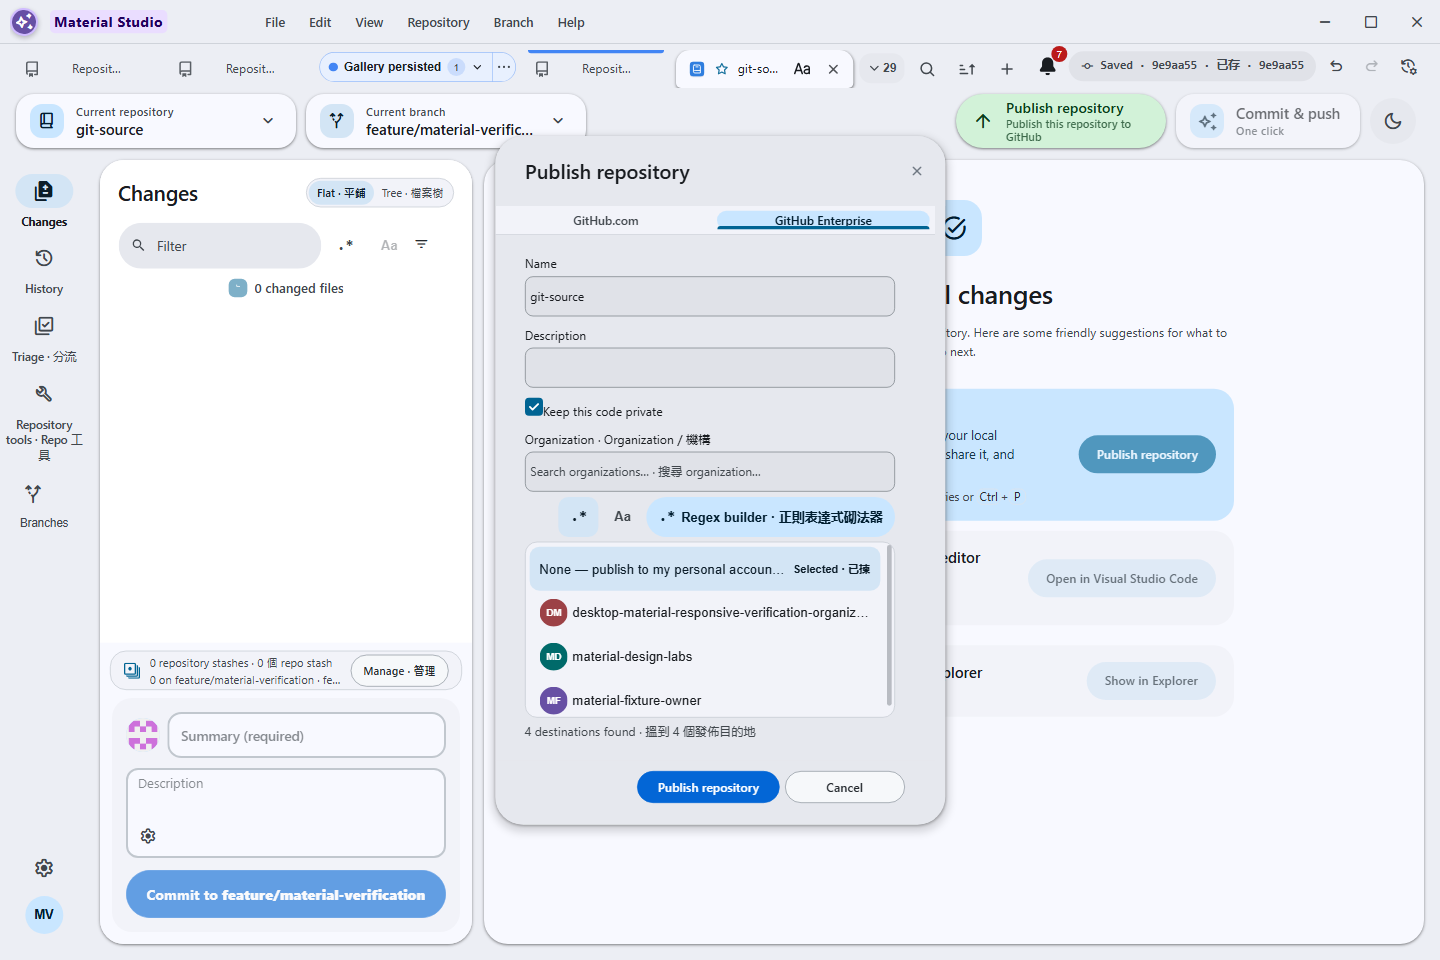Toggle Aa option on git-so... tab
Screen dimensions: 1440x960
tap(802, 69)
